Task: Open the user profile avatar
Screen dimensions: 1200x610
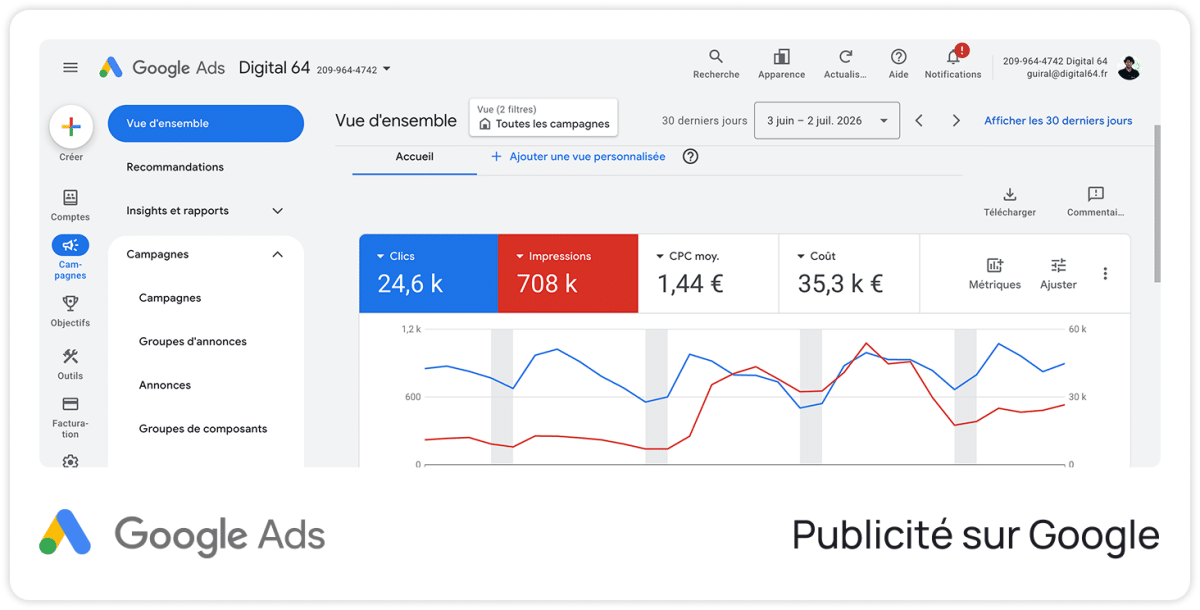Action: pos(1129,68)
